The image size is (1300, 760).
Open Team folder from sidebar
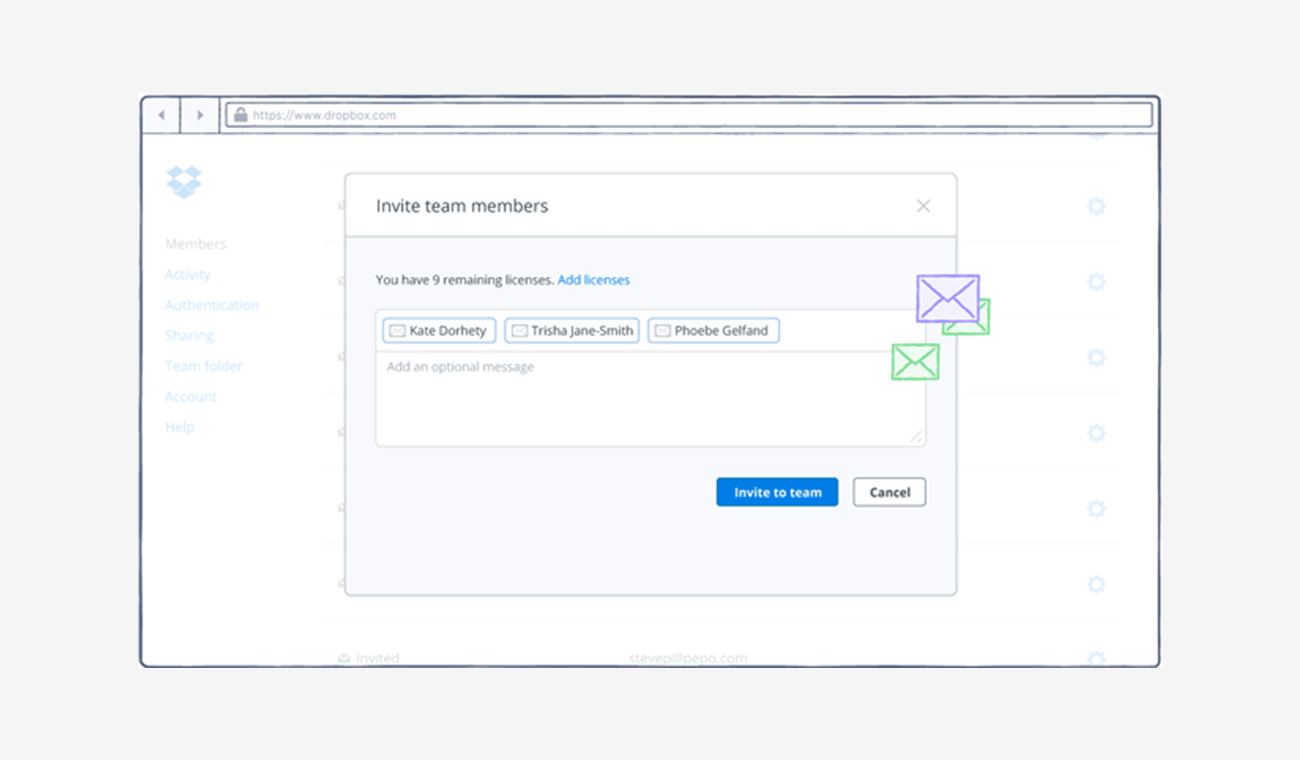[x=204, y=366]
